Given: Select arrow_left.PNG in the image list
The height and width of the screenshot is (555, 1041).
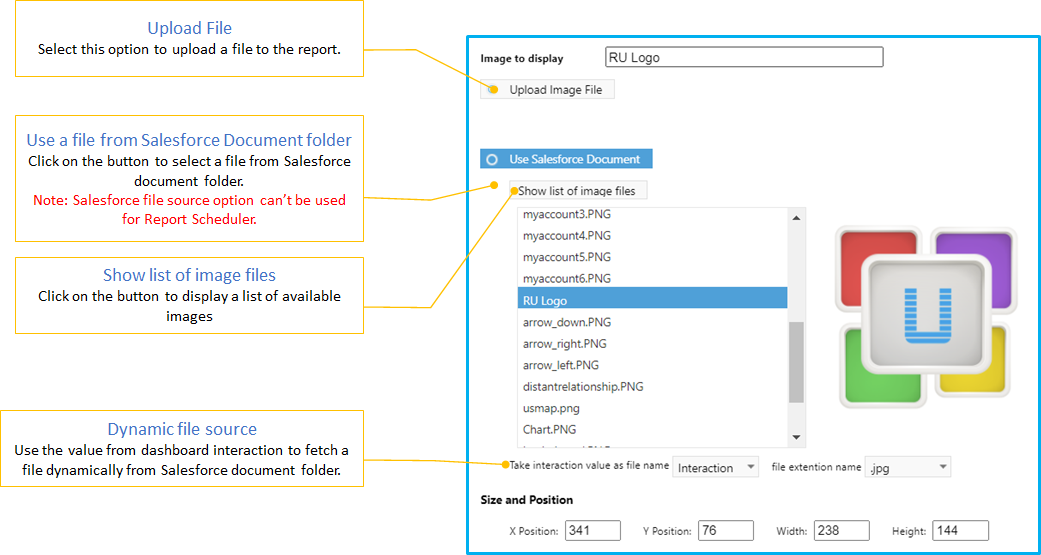Looking at the screenshot, I should coord(652,365).
